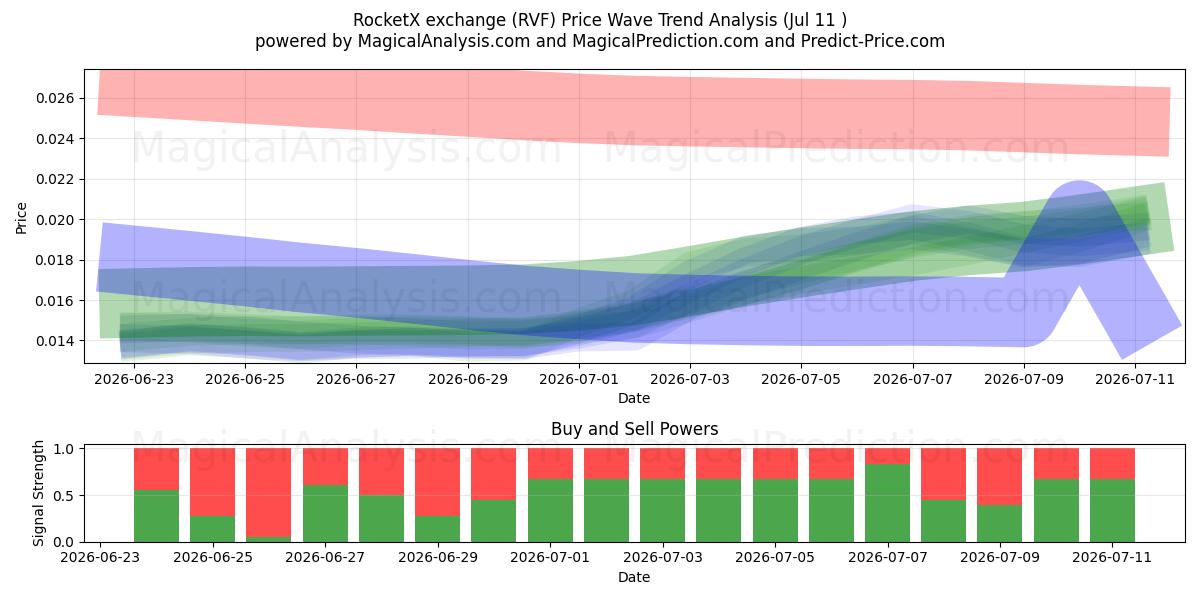
Task: Click the 'powered by MagicalAnalysis.com' subtitle line
Action: coord(600,41)
